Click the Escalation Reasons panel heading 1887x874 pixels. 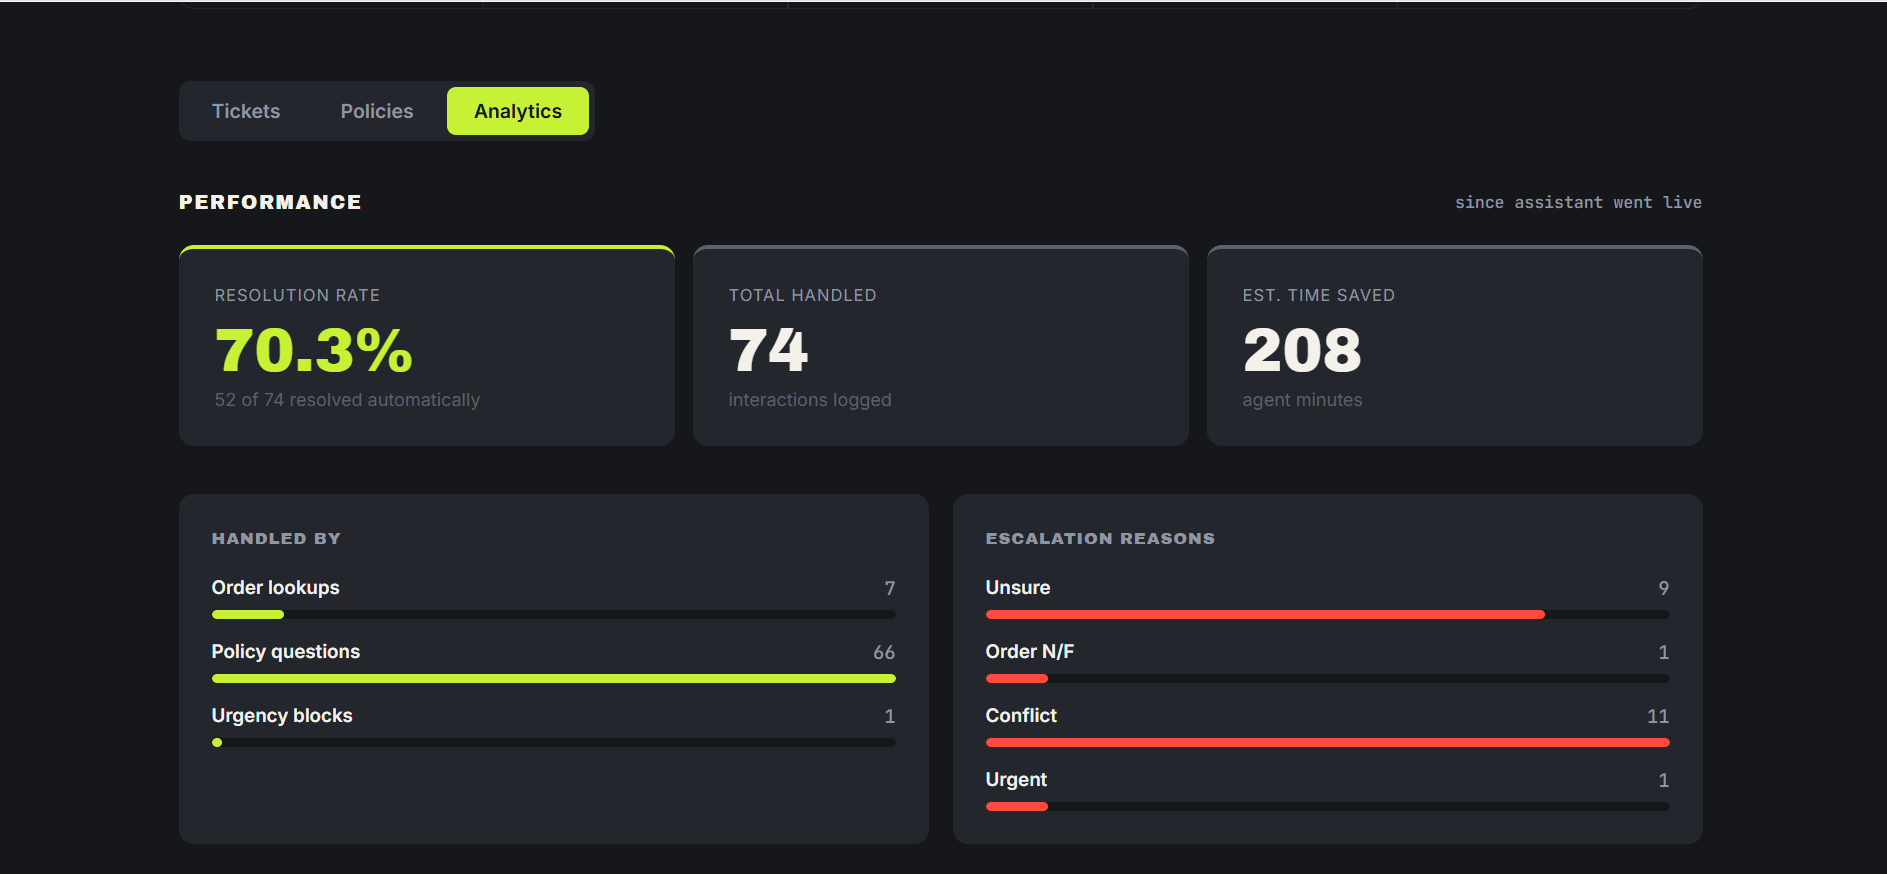[1100, 538]
